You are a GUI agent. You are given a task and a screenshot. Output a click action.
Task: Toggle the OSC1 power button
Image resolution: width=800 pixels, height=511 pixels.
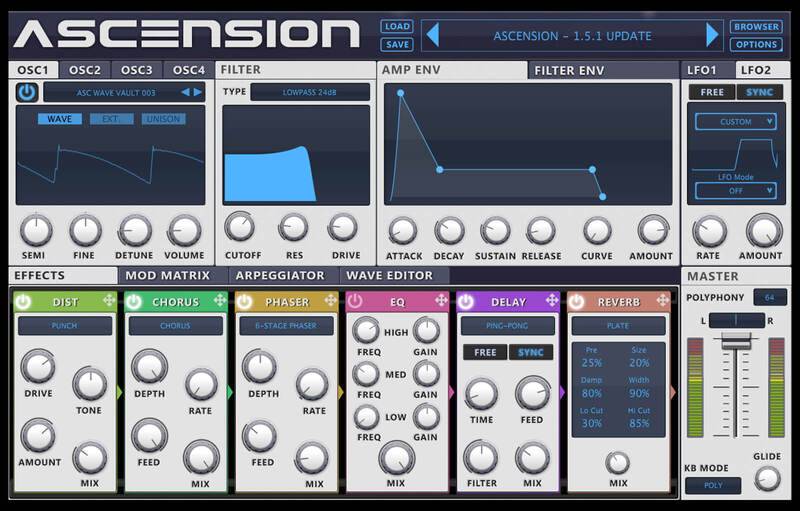click(27, 92)
